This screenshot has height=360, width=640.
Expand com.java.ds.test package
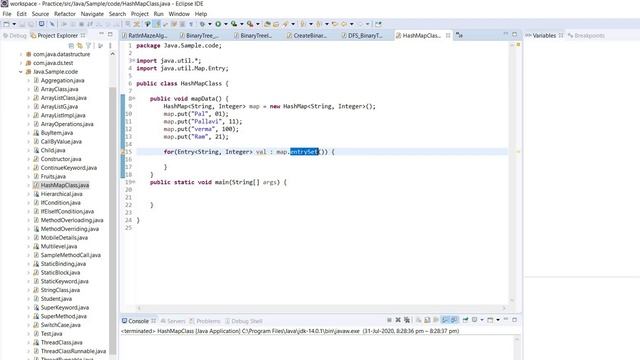pyautogui.click(x=21, y=63)
